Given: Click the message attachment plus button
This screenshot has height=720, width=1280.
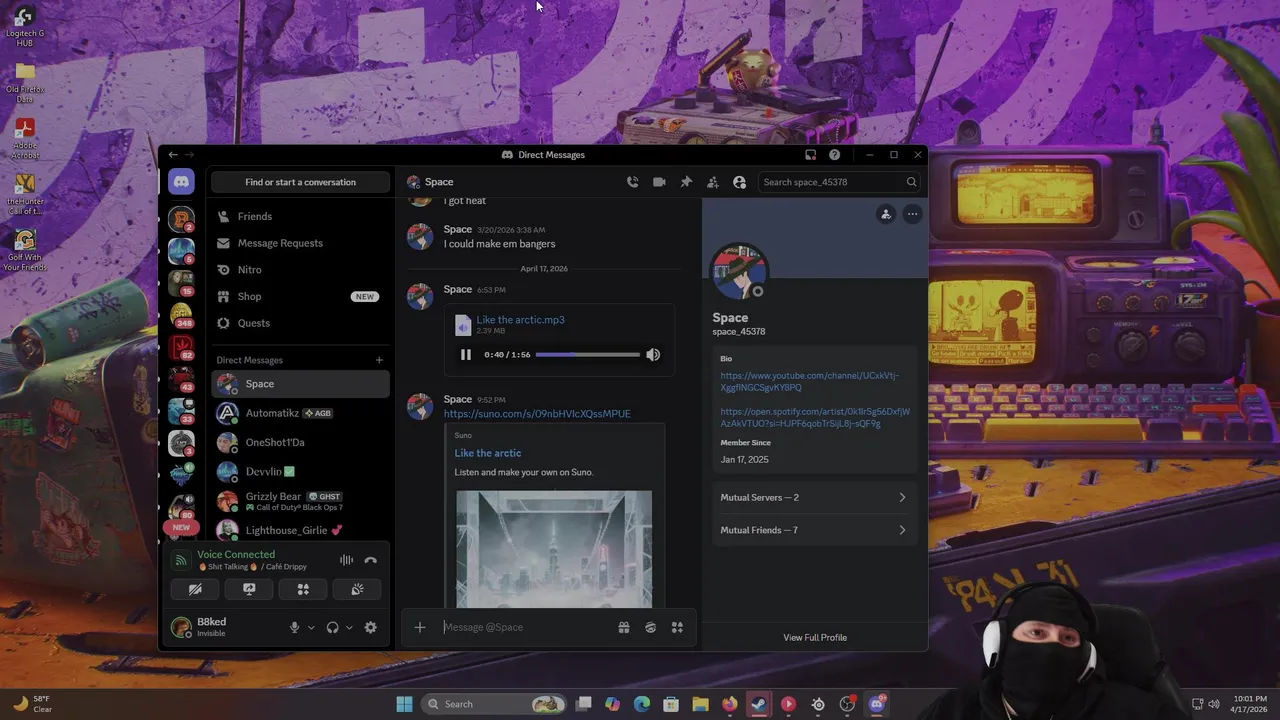Looking at the screenshot, I should (420, 627).
